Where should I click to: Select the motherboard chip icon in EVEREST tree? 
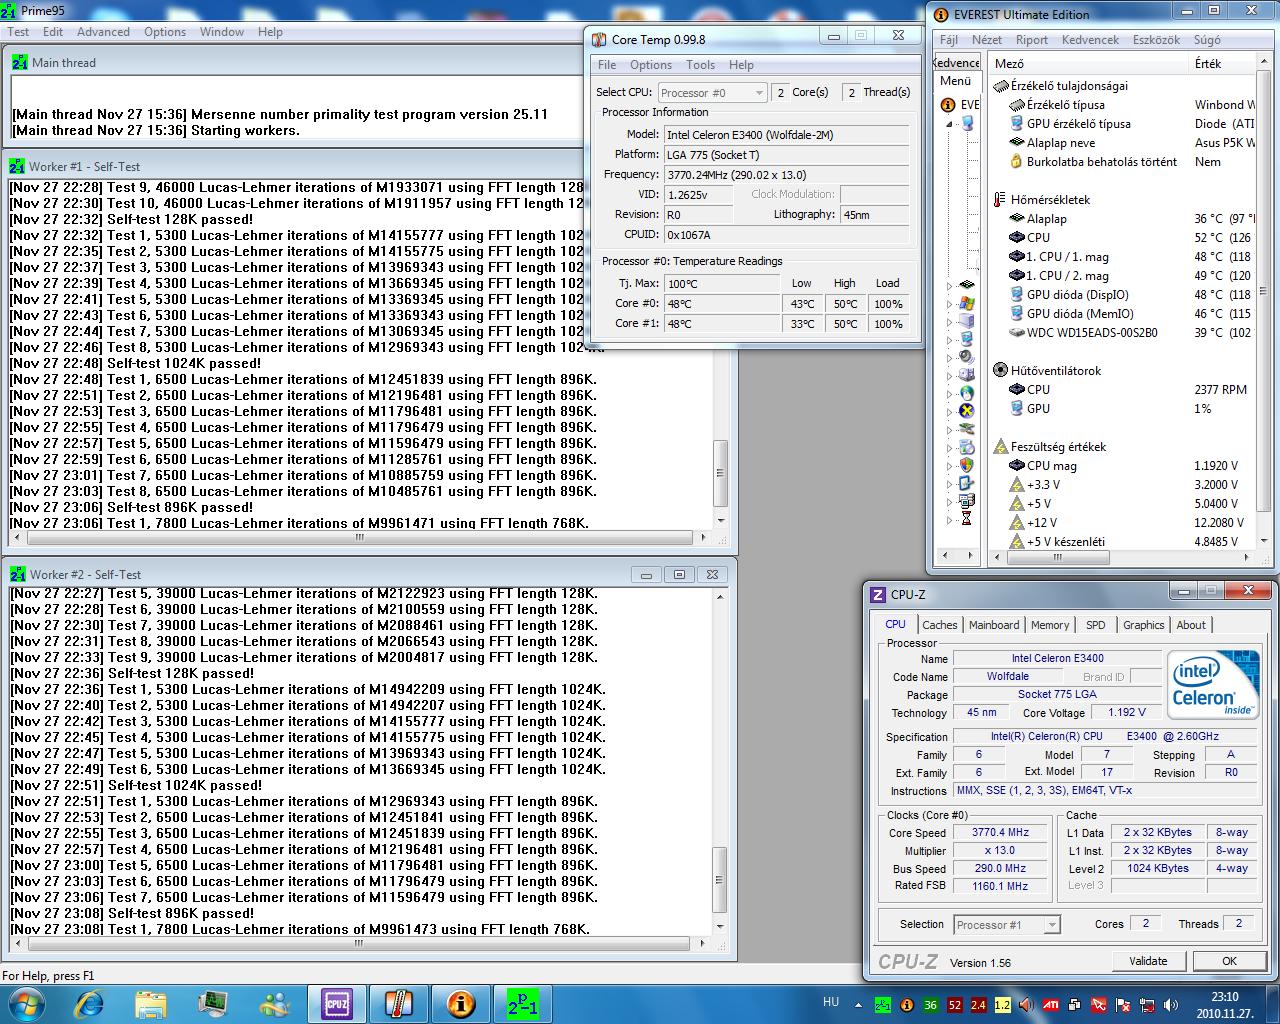(967, 284)
